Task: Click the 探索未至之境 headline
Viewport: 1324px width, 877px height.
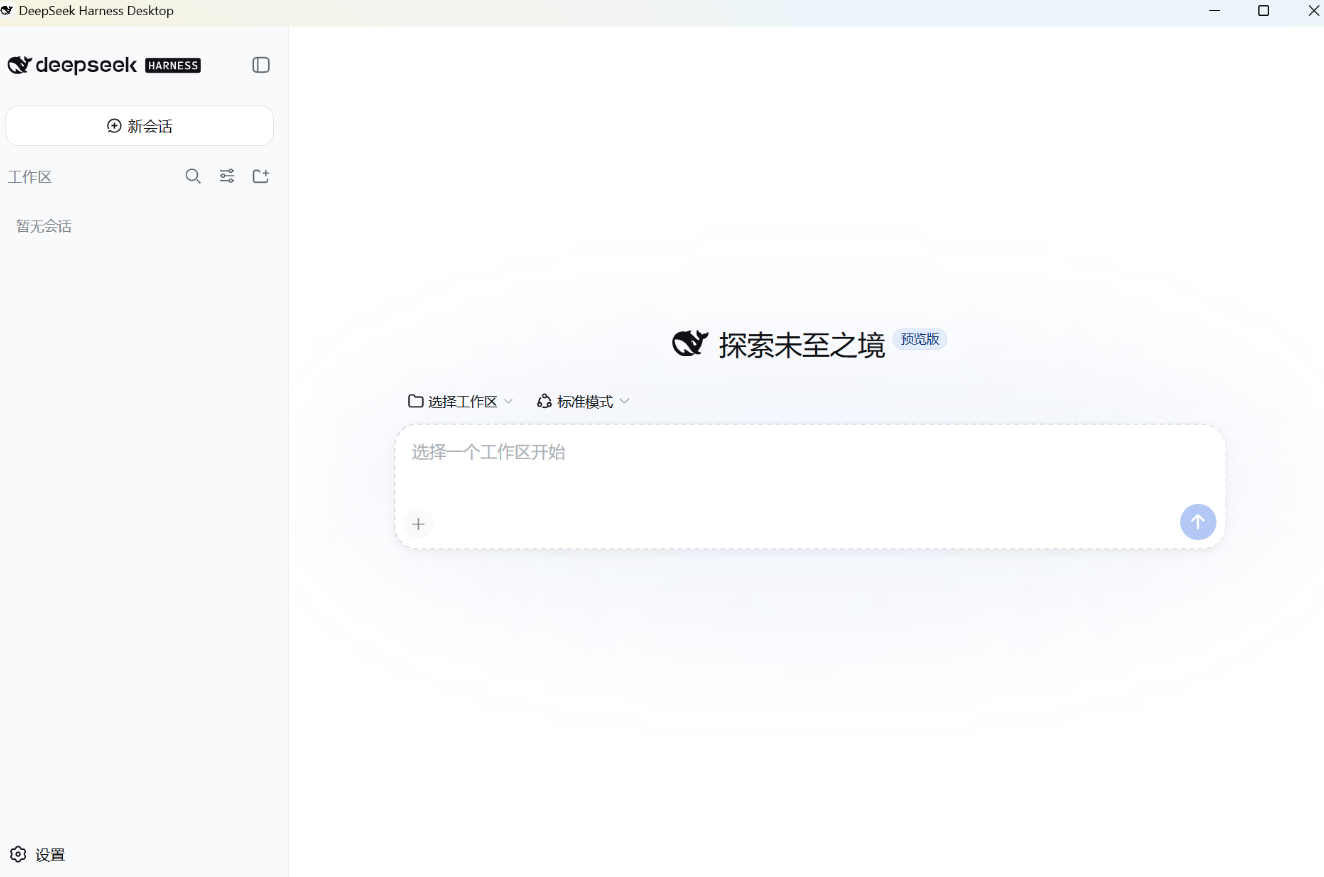Action: click(802, 345)
